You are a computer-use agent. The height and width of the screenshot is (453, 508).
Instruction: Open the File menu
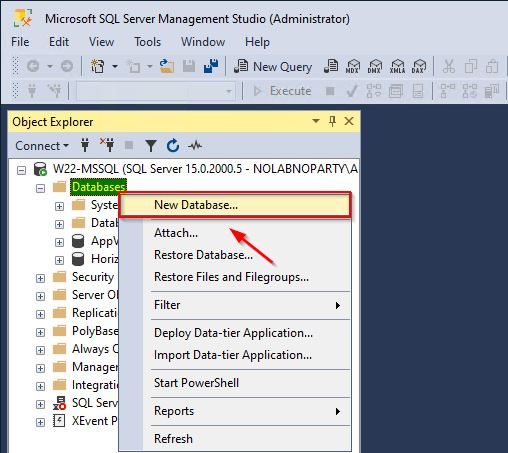pos(20,42)
